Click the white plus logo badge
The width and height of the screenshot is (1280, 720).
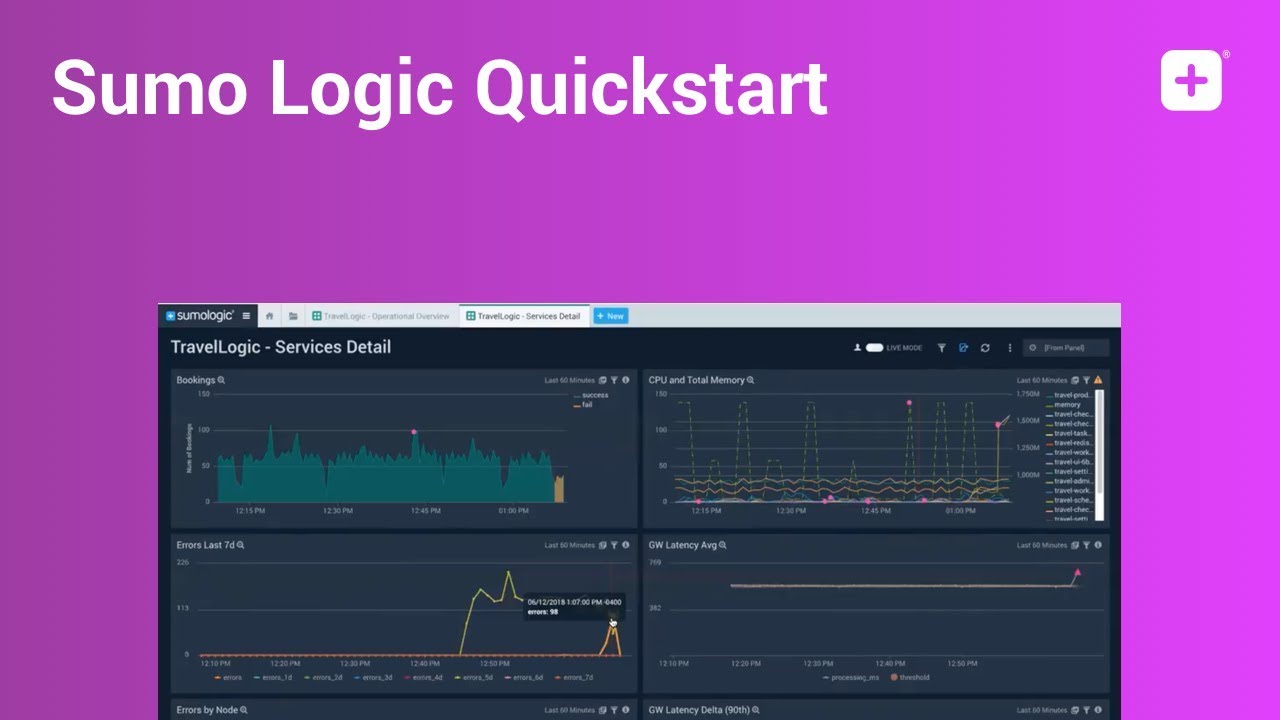pyautogui.click(x=1191, y=80)
